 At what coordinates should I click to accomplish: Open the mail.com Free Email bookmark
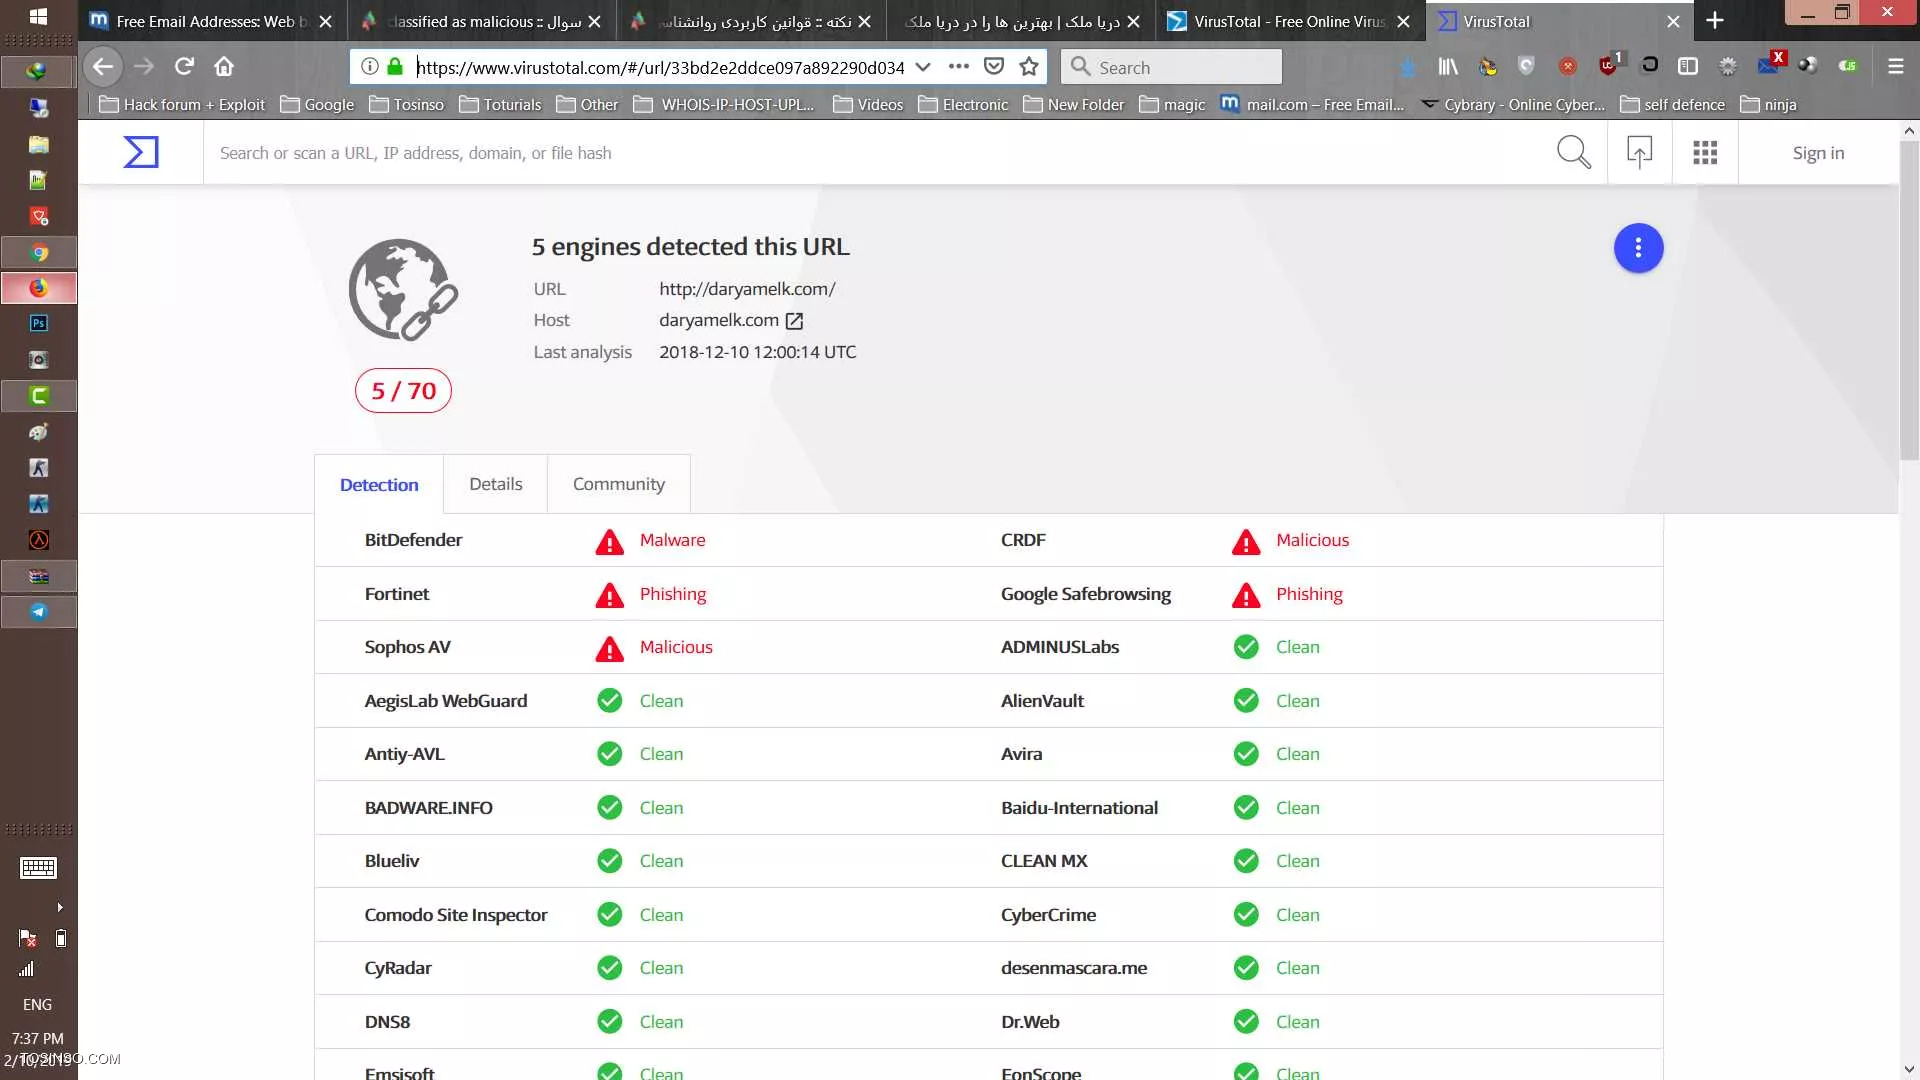click(1312, 105)
